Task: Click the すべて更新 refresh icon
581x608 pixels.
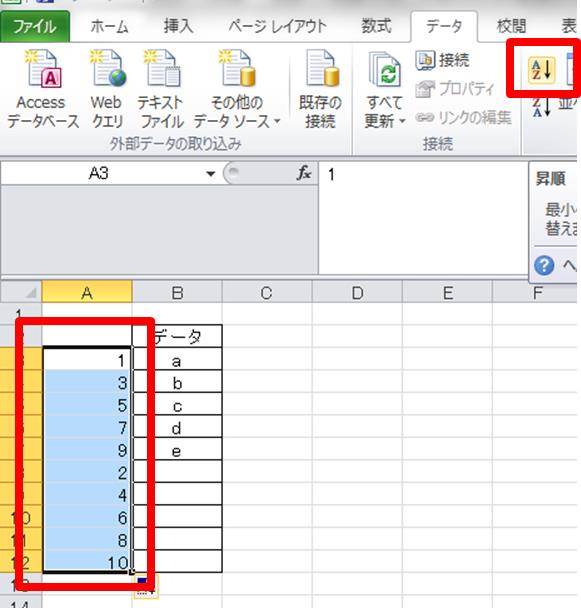Action: pyautogui.click(x=384, y=71)
